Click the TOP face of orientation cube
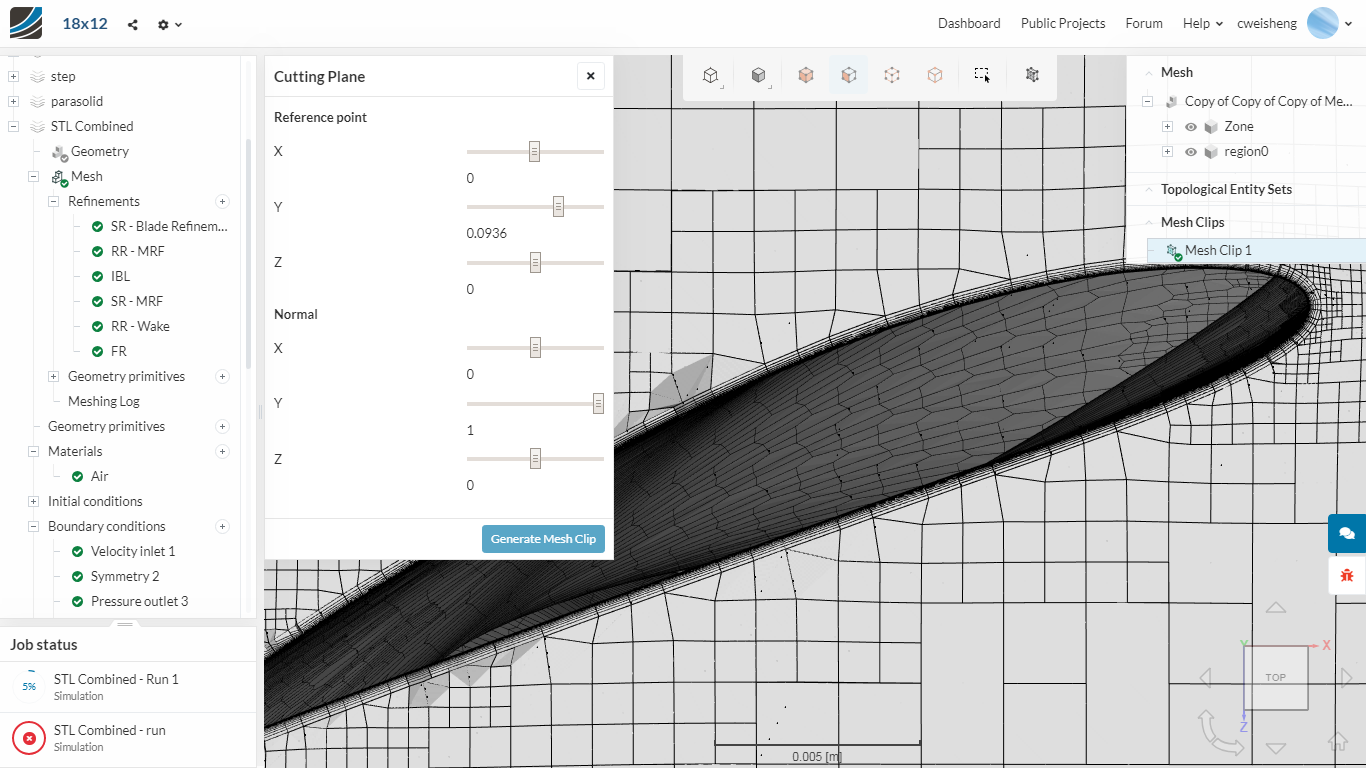 click(1275, 678)
